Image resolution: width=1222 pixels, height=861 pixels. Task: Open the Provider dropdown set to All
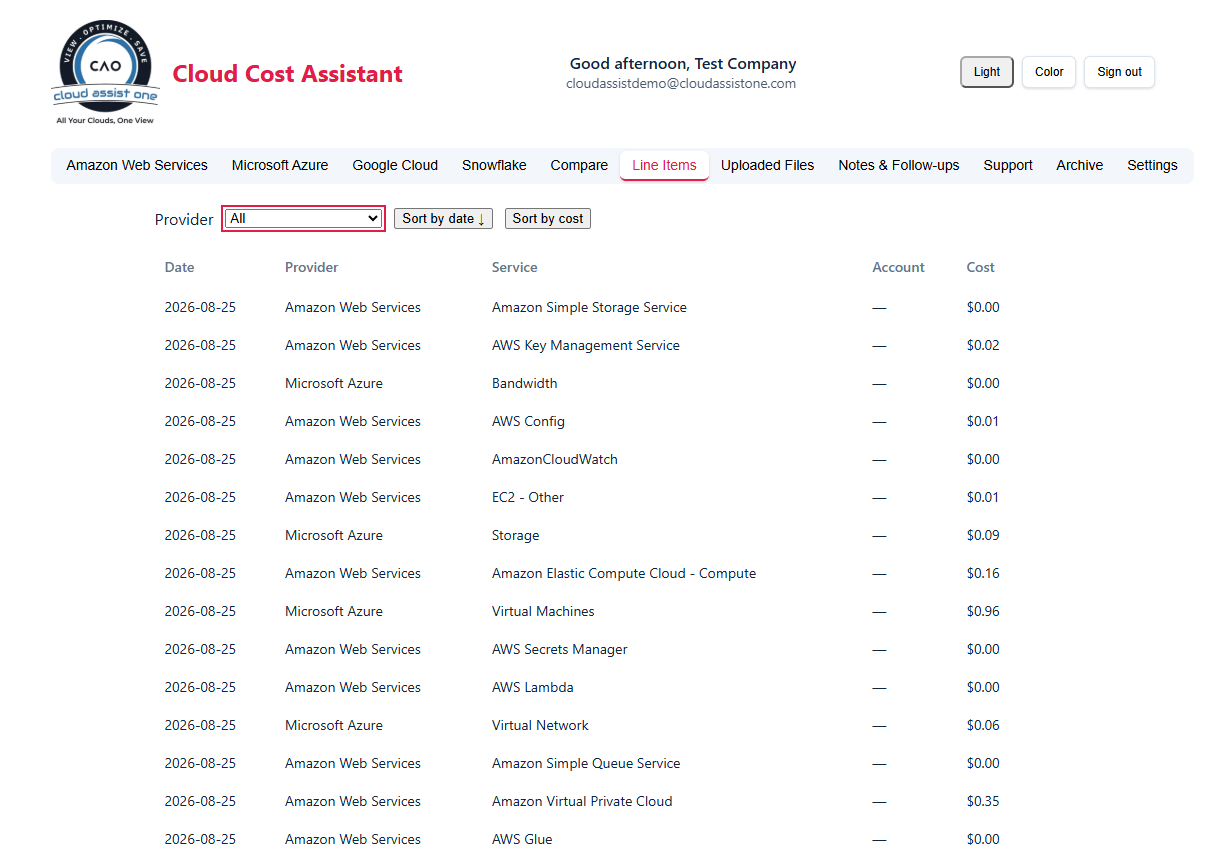(x=303, y=218)
